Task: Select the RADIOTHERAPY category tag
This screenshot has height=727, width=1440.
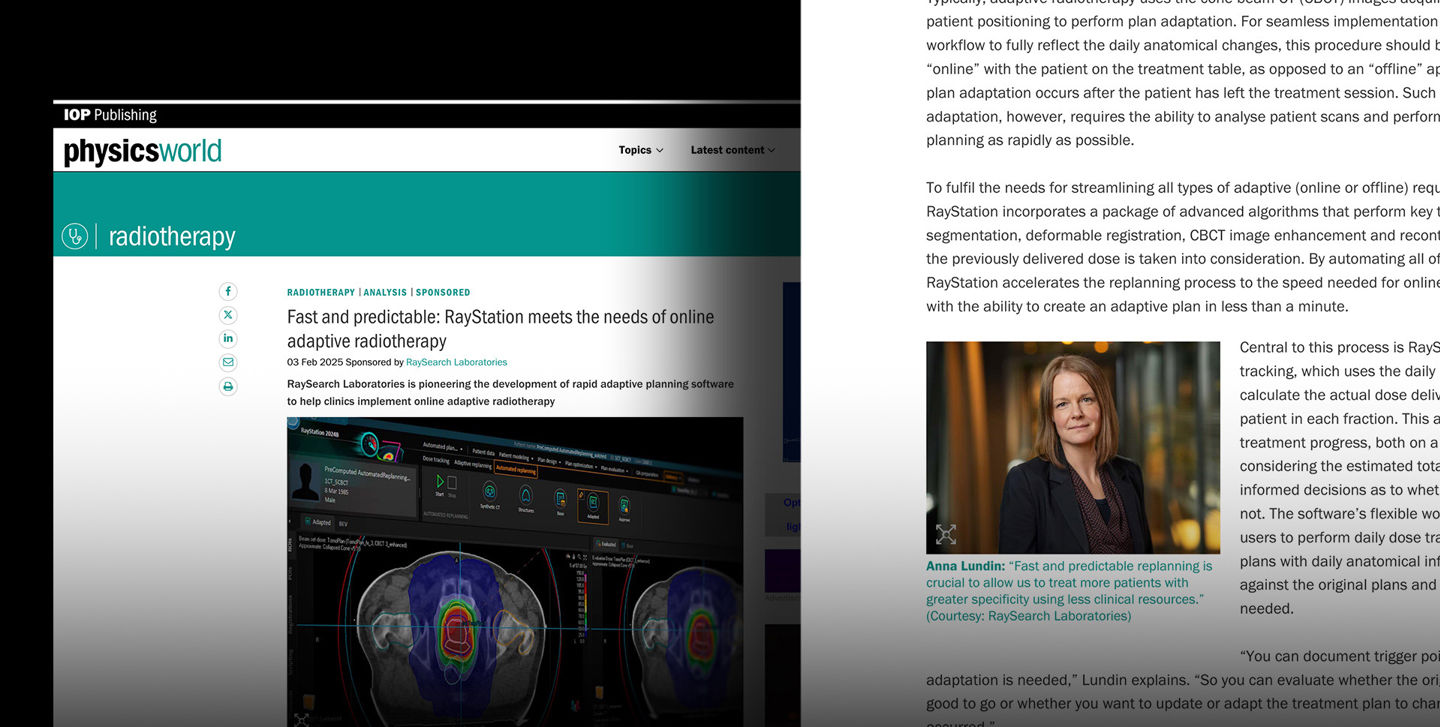Action: pyautogui.click(x=320, y=293)
